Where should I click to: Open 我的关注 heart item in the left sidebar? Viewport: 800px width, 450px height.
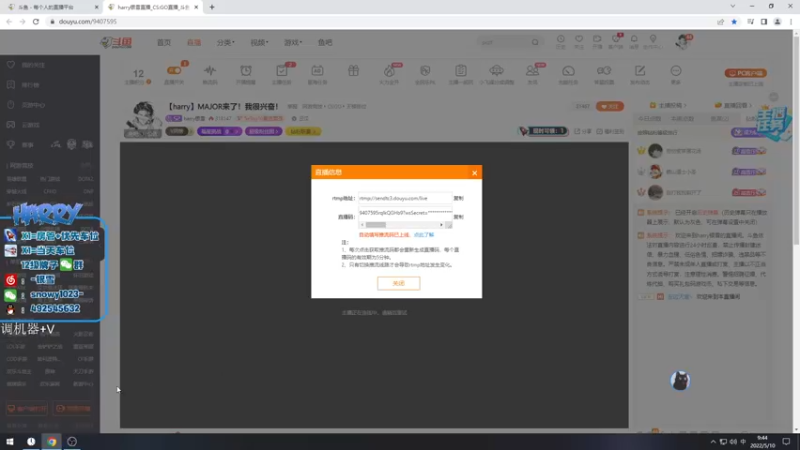tap(26, 65)
